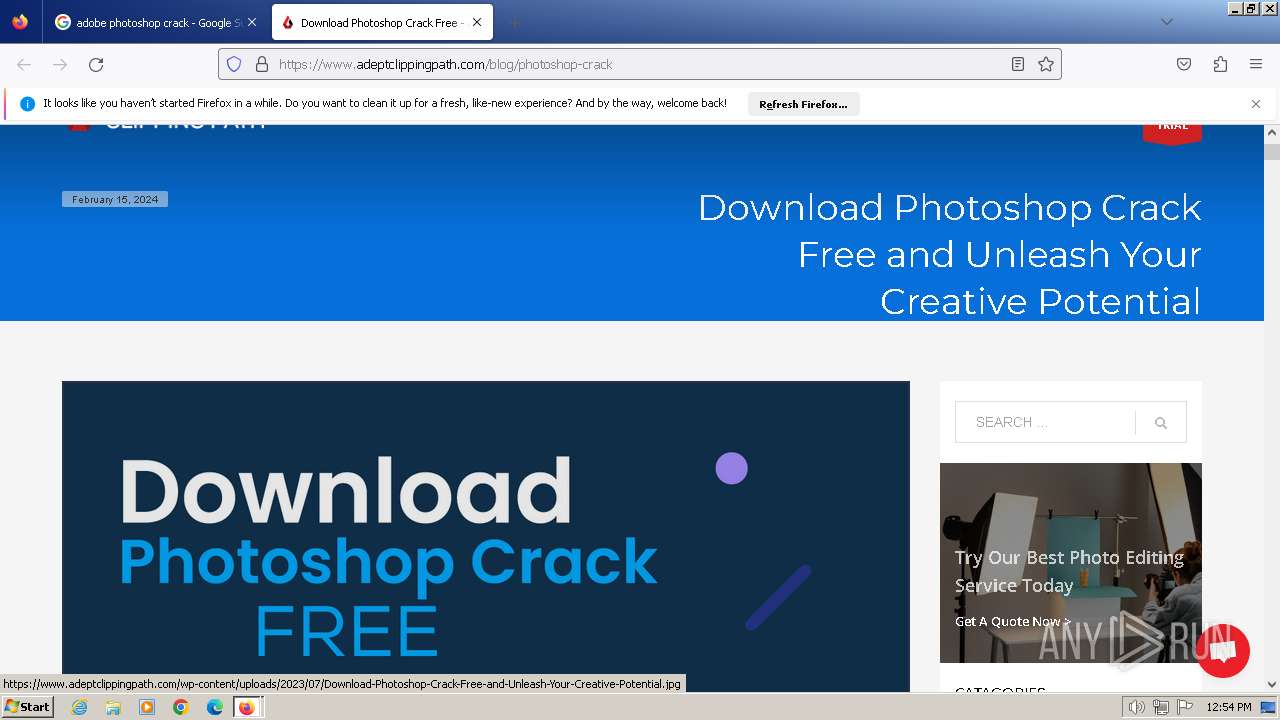Open File Explorer from taskbar
This screenshot has height=720, width=1280.
(x=113, y=707)
